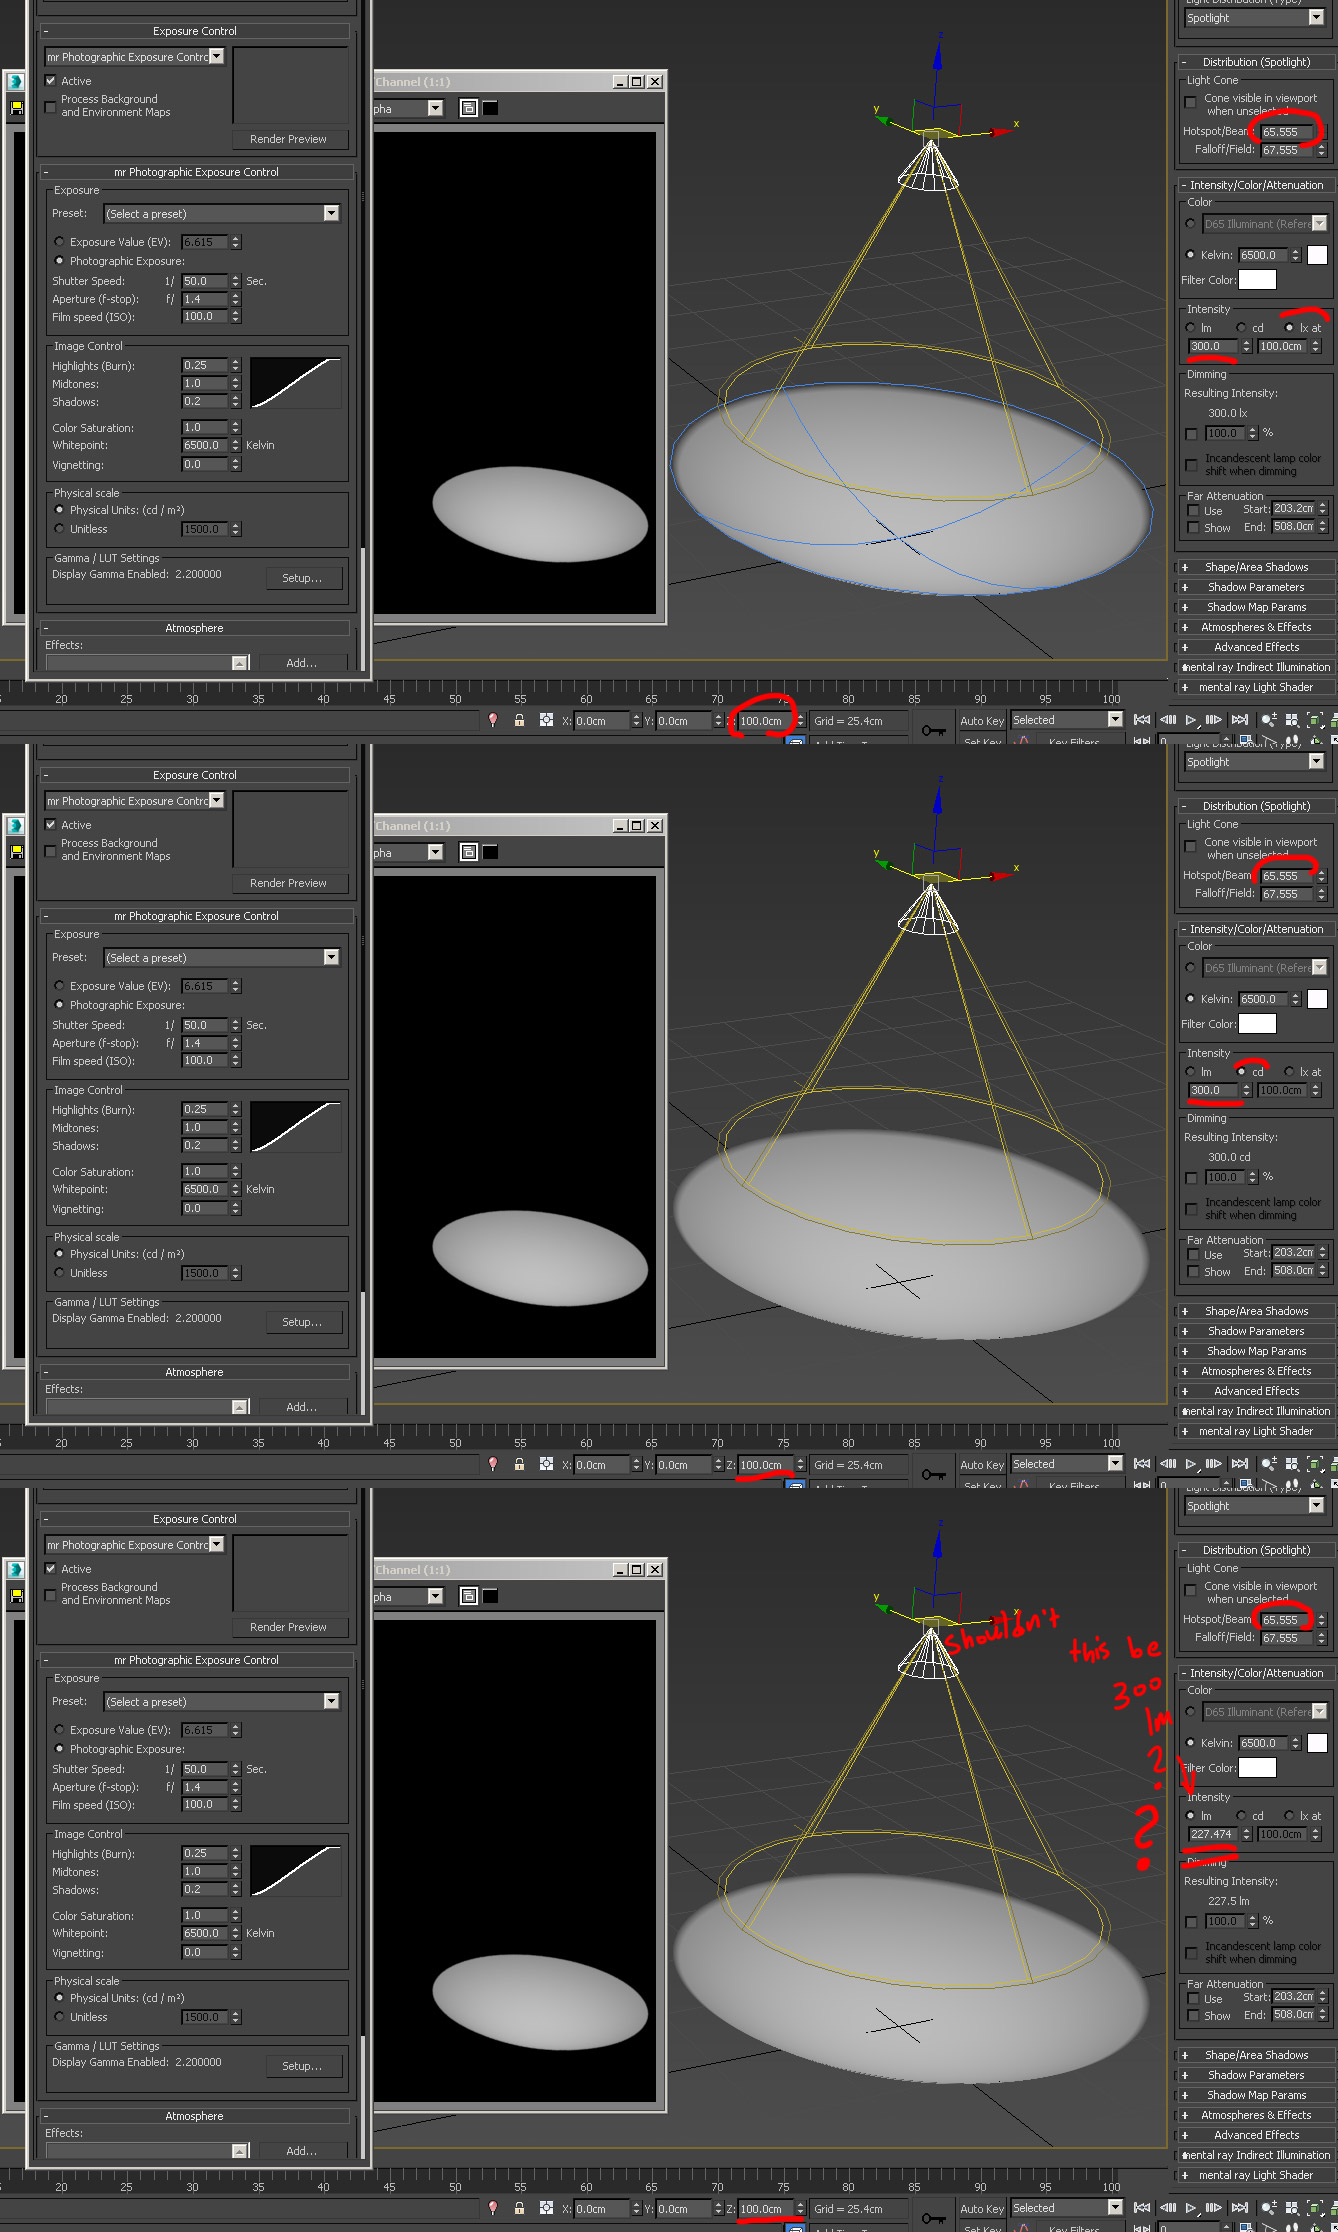Enable Process Background and Environment Maps, top screenshot
The width and height of the screenshot is (1338, 2232).
coord(51,106)
